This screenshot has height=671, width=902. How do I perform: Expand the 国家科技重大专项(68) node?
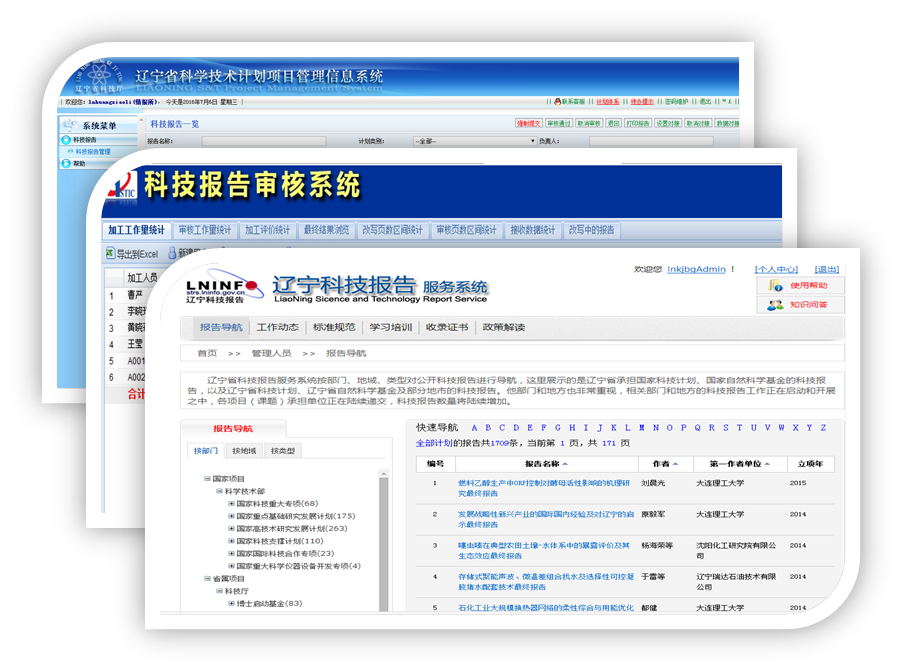tap(231, 504)
